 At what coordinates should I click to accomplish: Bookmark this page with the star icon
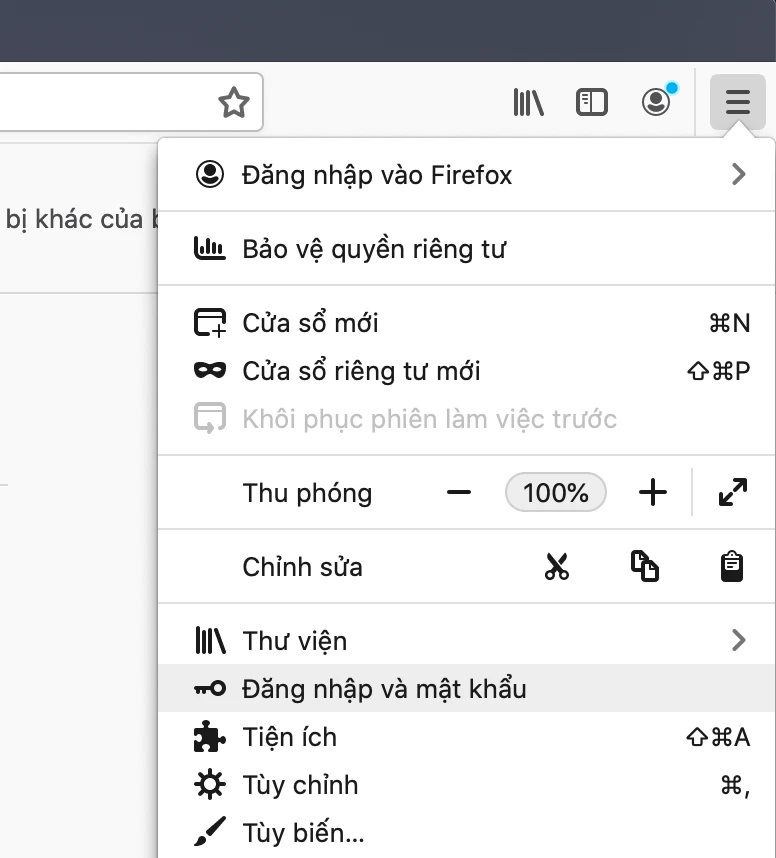[233, 101]
